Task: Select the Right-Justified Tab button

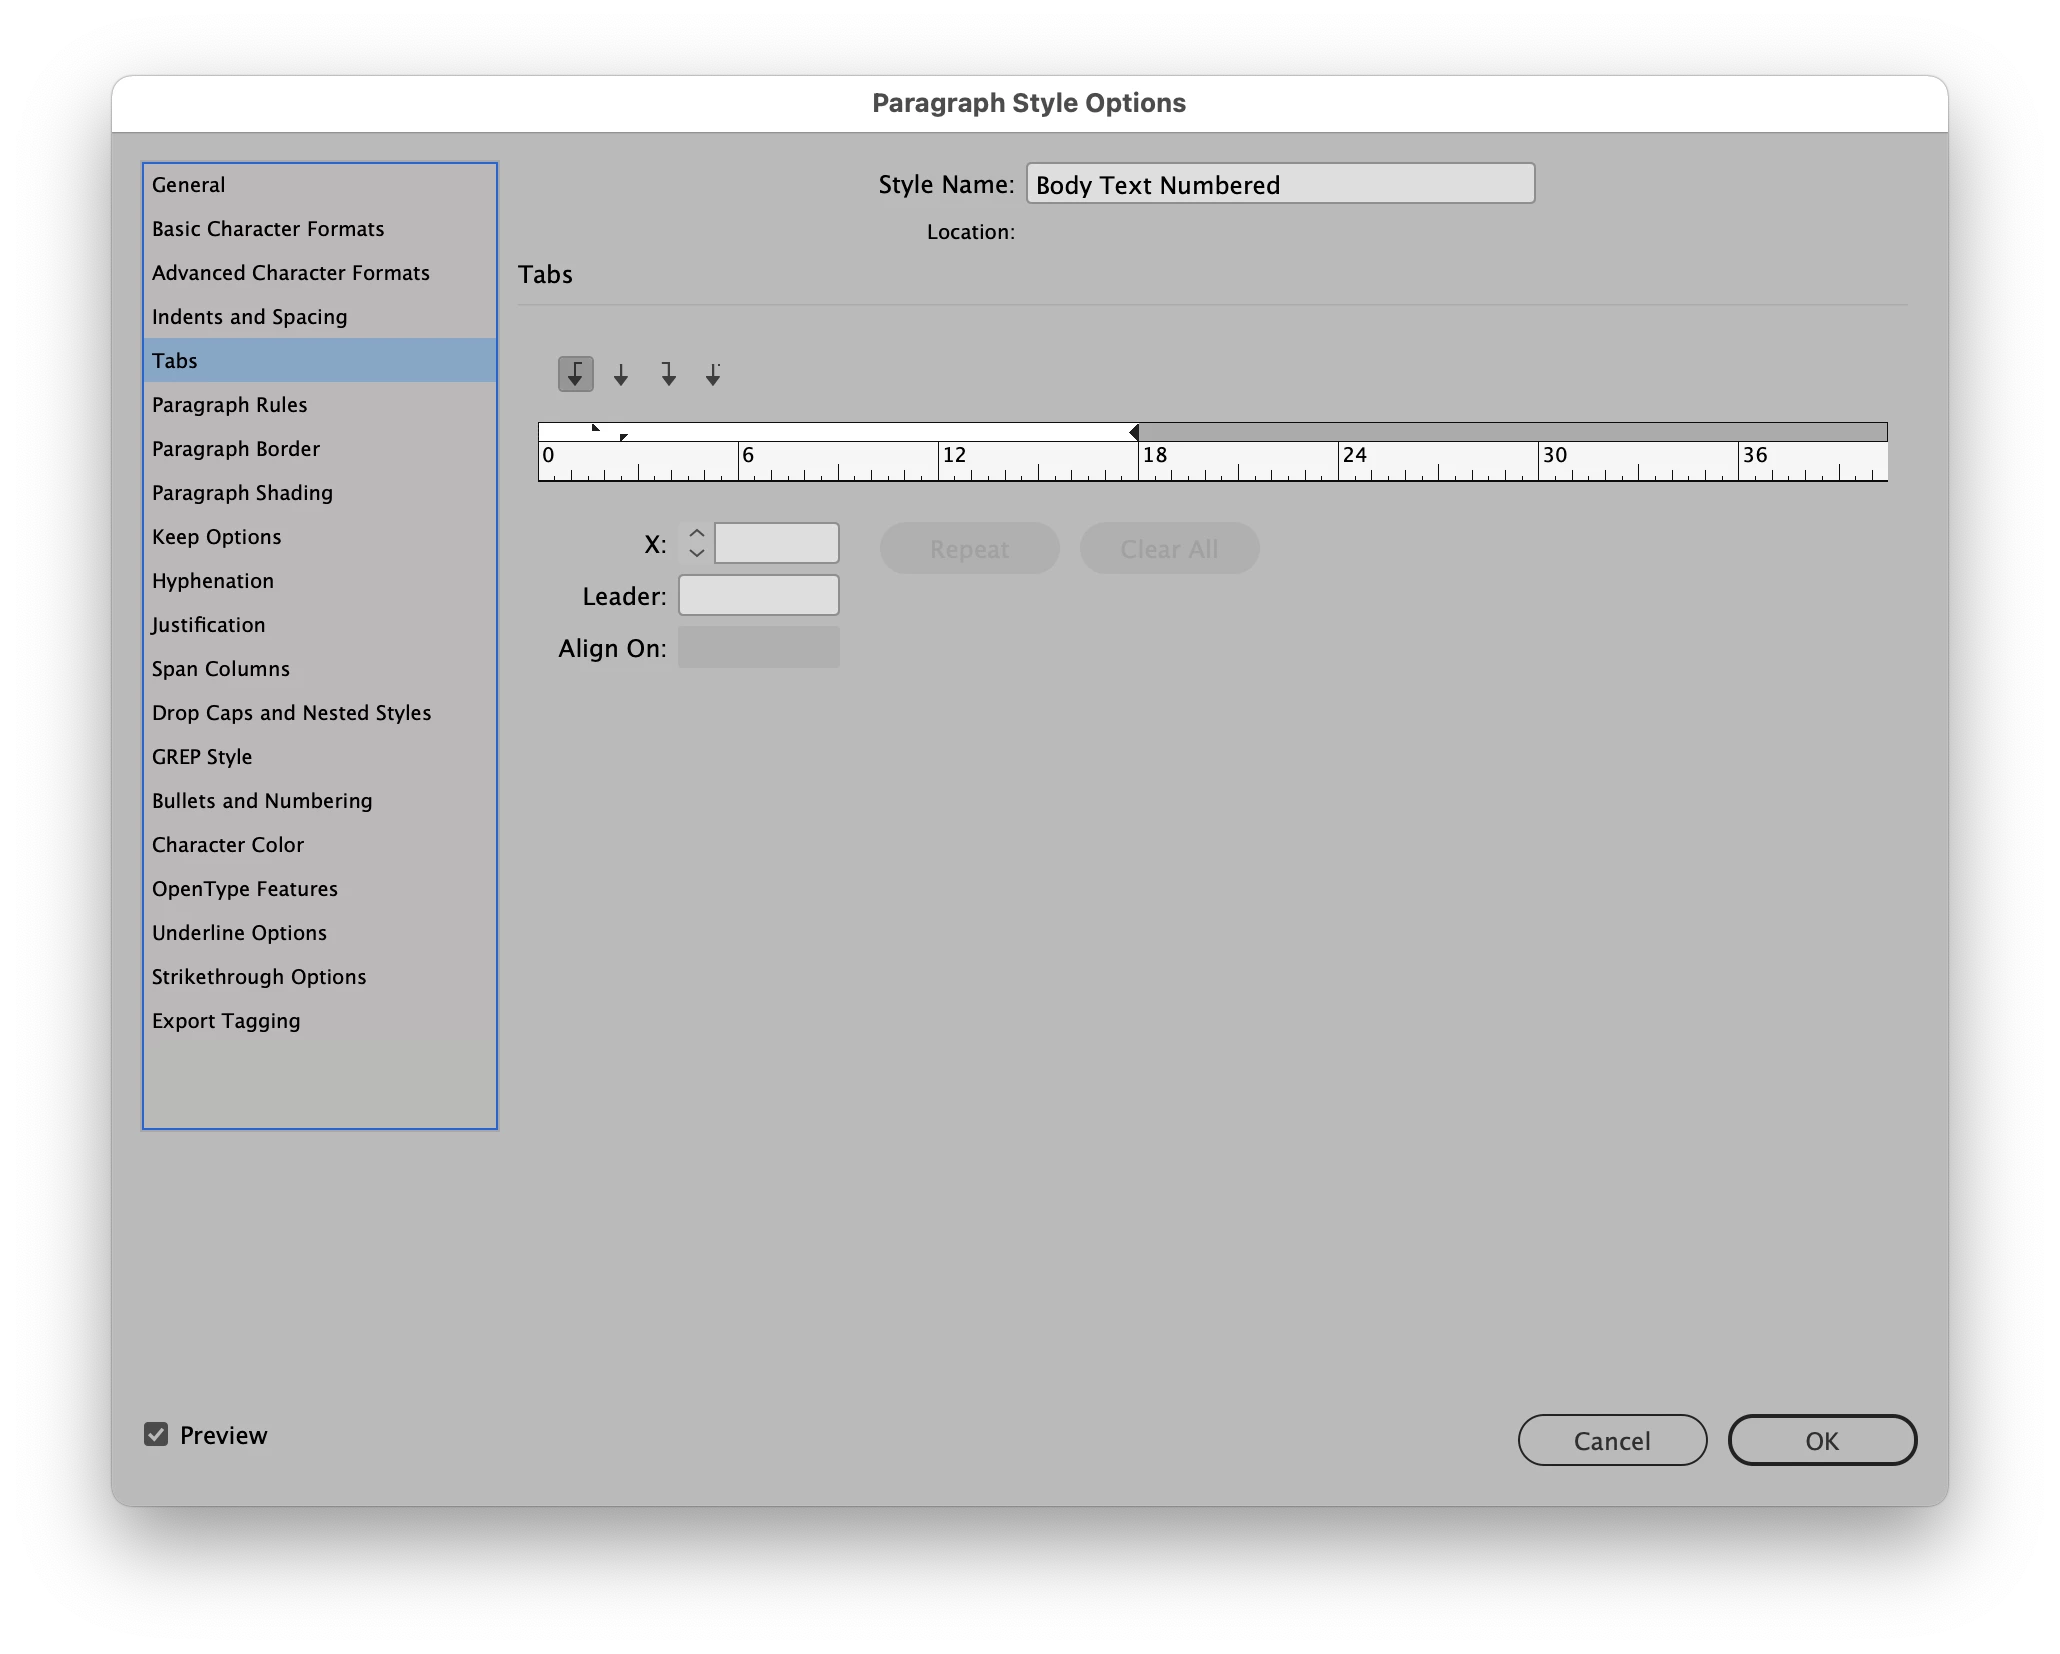Action: pyautogui.click(x=668, y=375)
